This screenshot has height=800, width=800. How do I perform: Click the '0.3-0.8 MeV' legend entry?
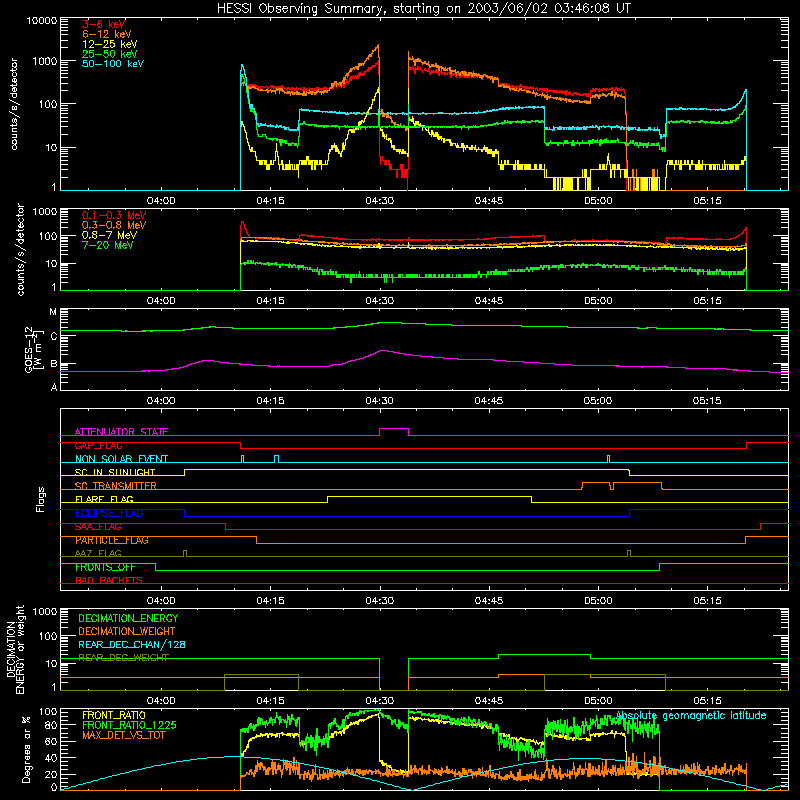point(114,225)
